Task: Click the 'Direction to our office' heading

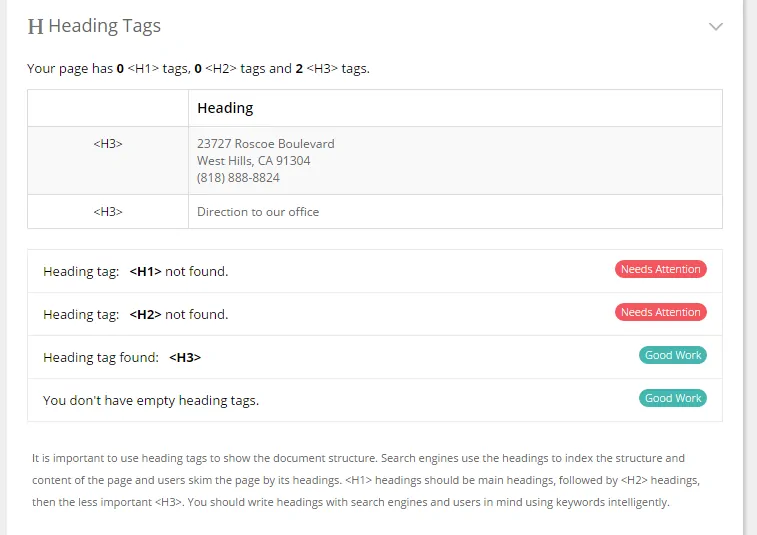Action: [258, 212]
